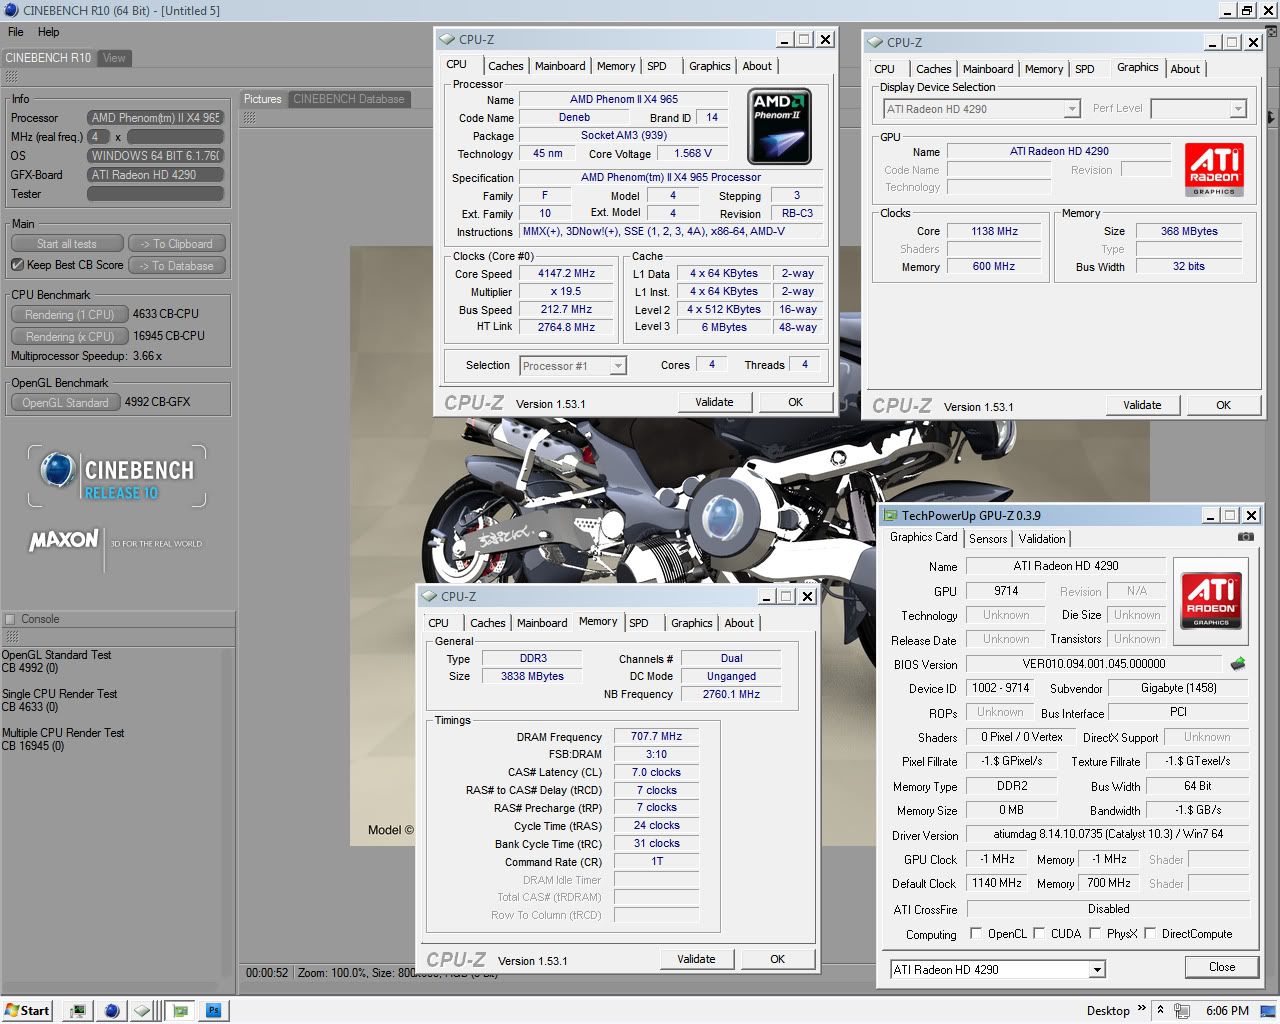Switch to the Sensors tab in GPU-Z
Viewport: 1280px width, 1024px height.
tap(988, 539)
